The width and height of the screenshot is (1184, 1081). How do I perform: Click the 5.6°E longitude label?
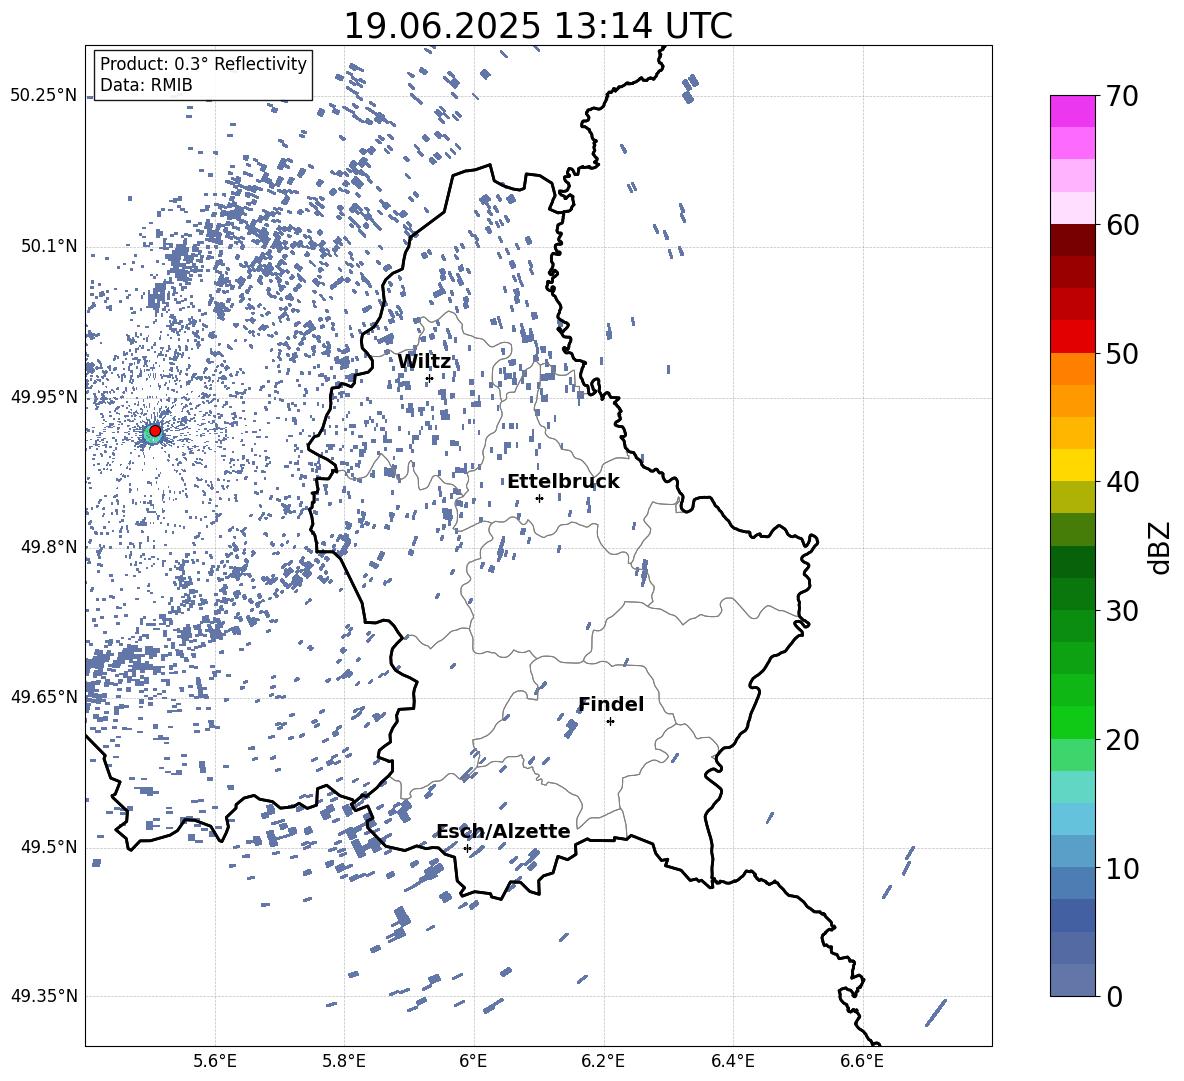[215, 1061]
